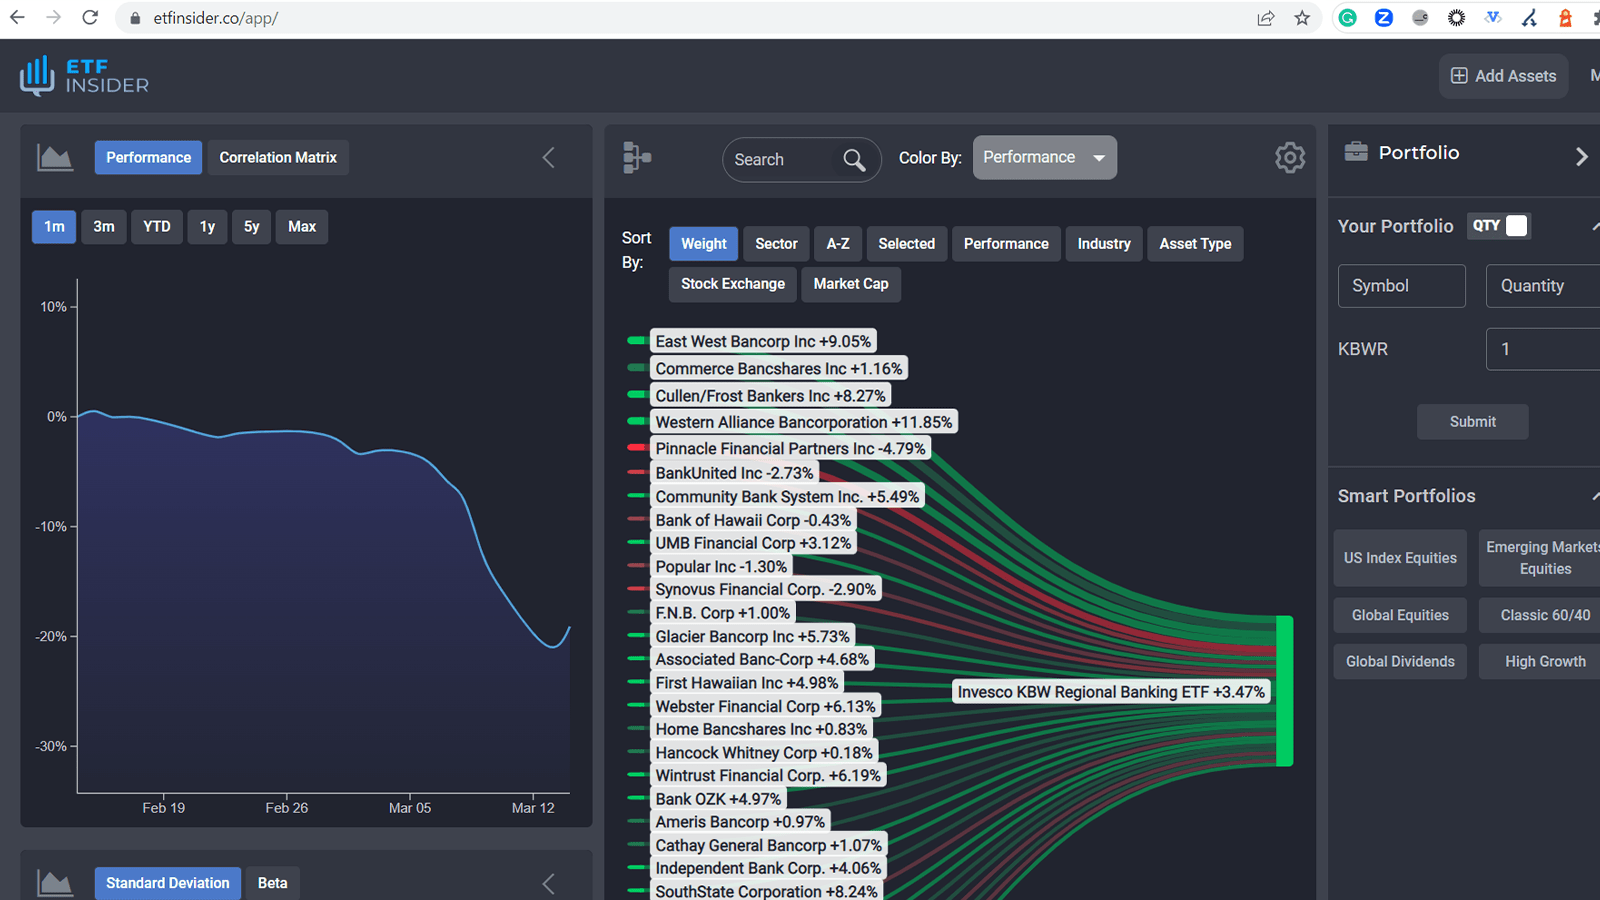Sort holdings by Market Cap
Viewport: 1600px width, 900px height.
(851, 284)
